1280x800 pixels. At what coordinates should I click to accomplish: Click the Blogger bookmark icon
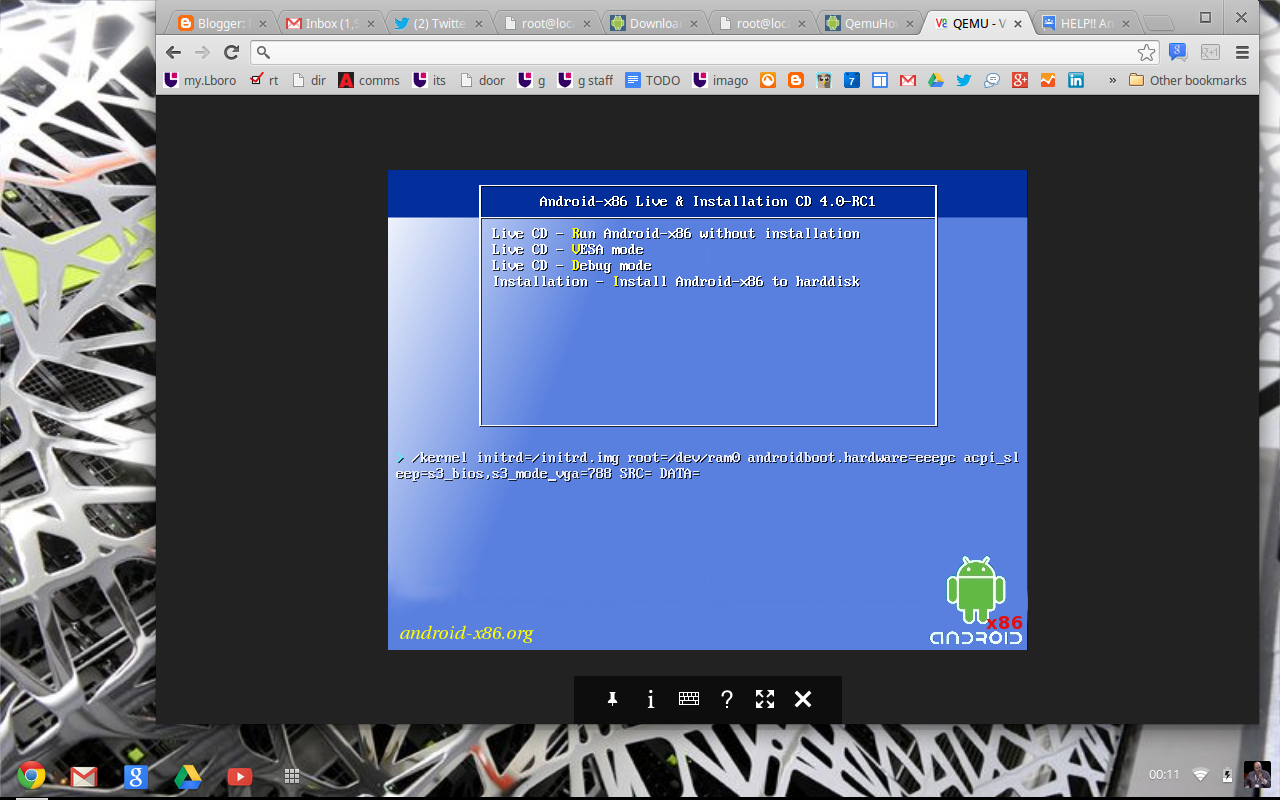click(x=796, y=80)
